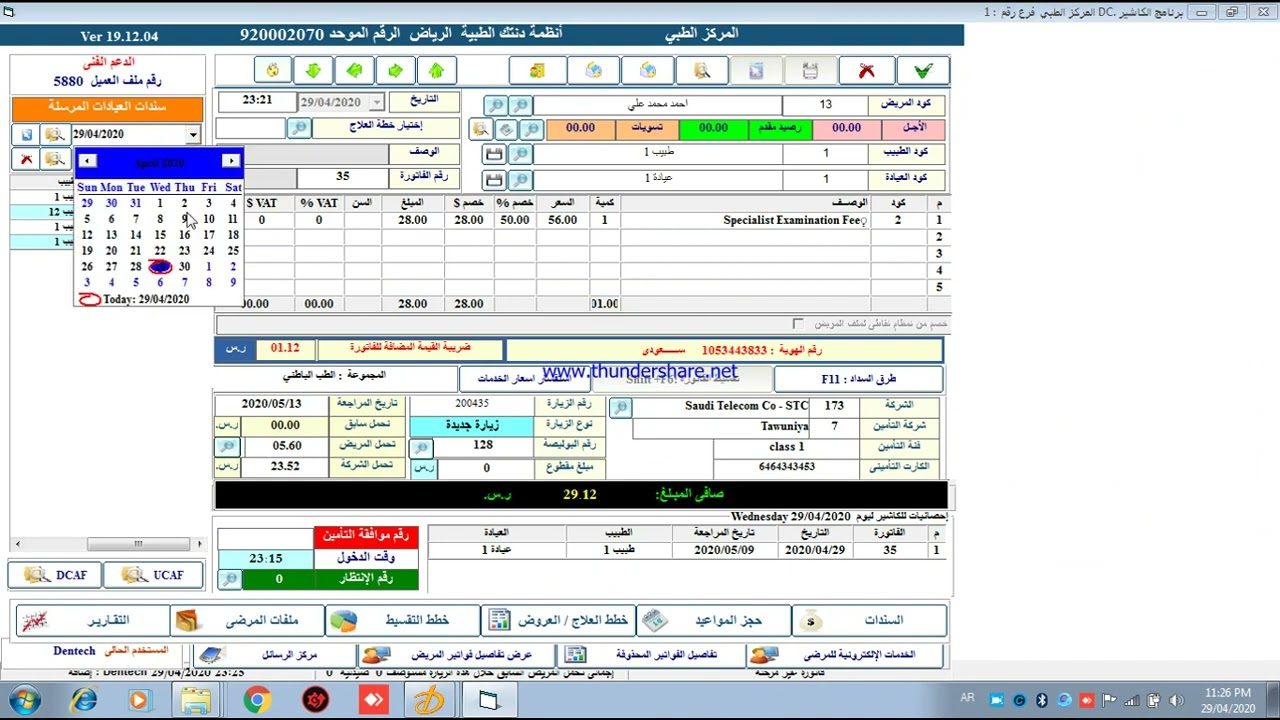
Task: Open the invoice date dropdown 29/04/2020
Action: (377, 103)
